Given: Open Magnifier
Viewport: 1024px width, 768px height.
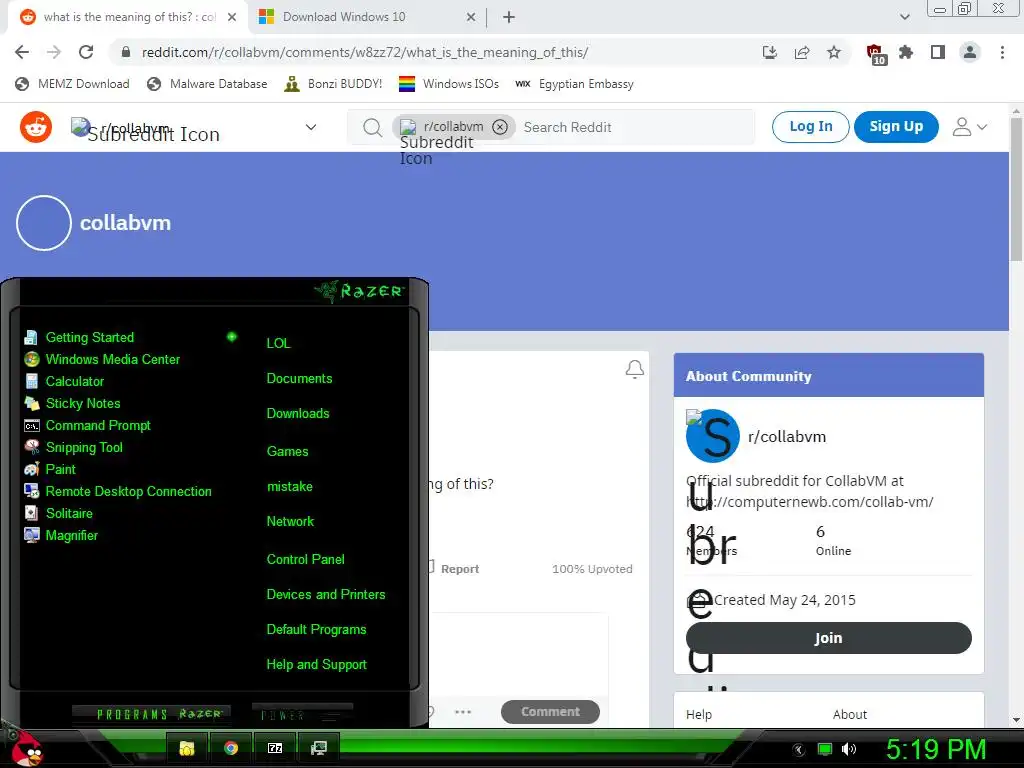Looking at the screenshot, I should point(71,536).
